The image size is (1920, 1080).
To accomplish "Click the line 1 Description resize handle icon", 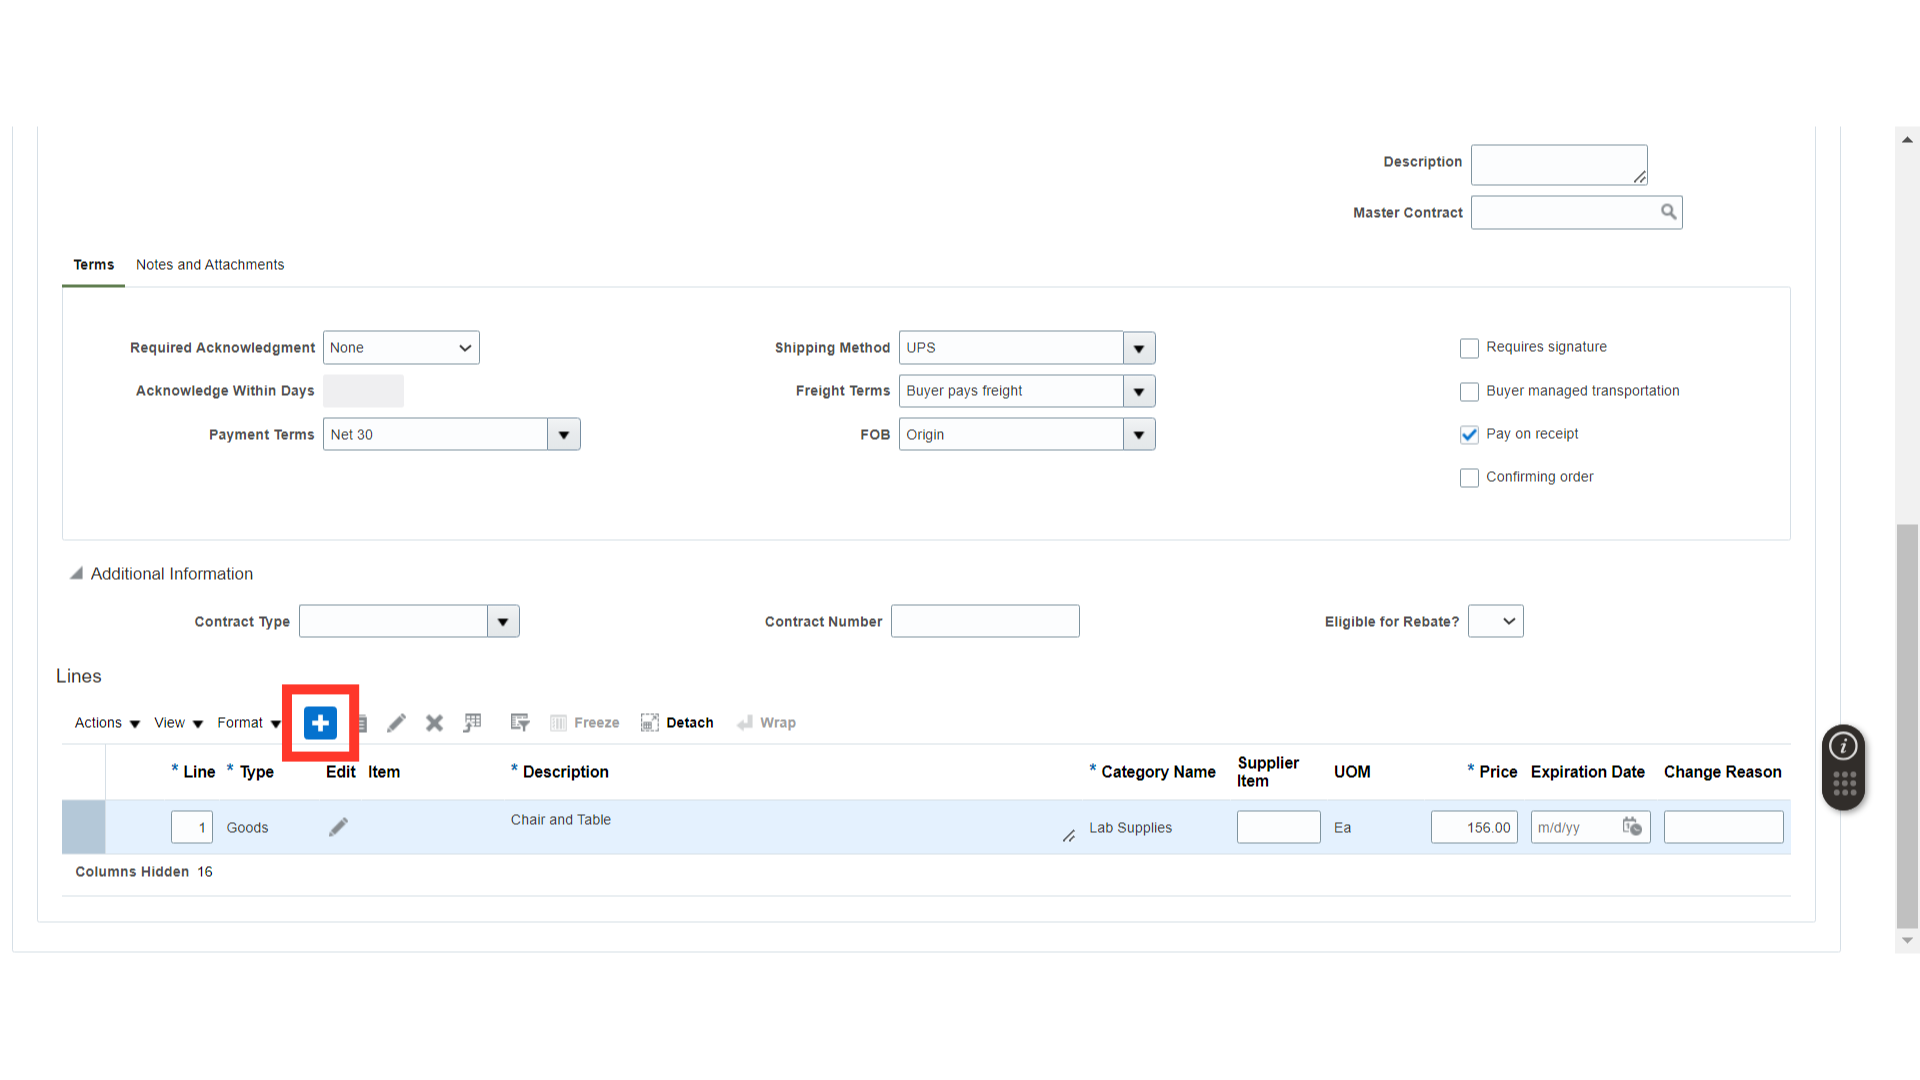I will click(x=1068, y=836).
